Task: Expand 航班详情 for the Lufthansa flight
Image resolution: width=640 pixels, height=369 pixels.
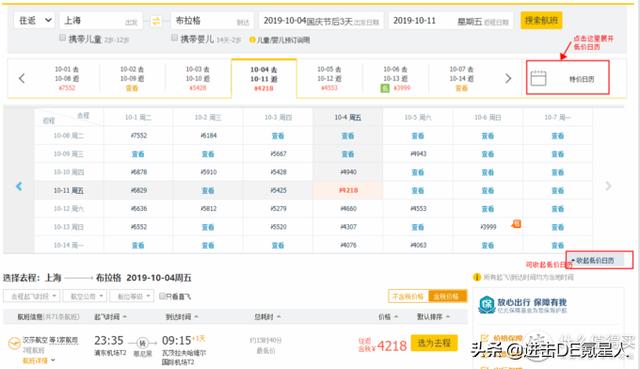Action: (38, 360)
